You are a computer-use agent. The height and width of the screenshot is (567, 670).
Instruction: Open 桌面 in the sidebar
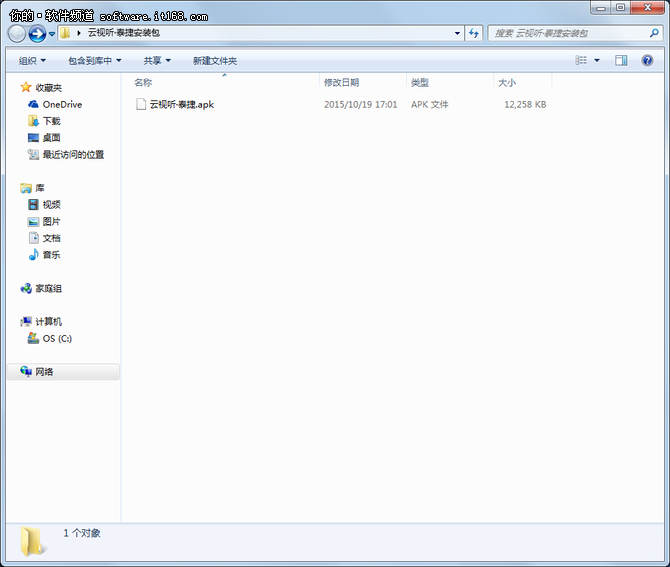pyautogui.click(x=51, y=138)
